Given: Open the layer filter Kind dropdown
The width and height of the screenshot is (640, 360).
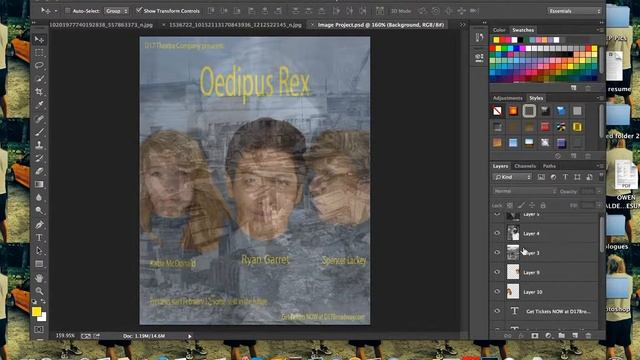Looking at the screenshot, I should pyautogui.click(x=512, y=177).
